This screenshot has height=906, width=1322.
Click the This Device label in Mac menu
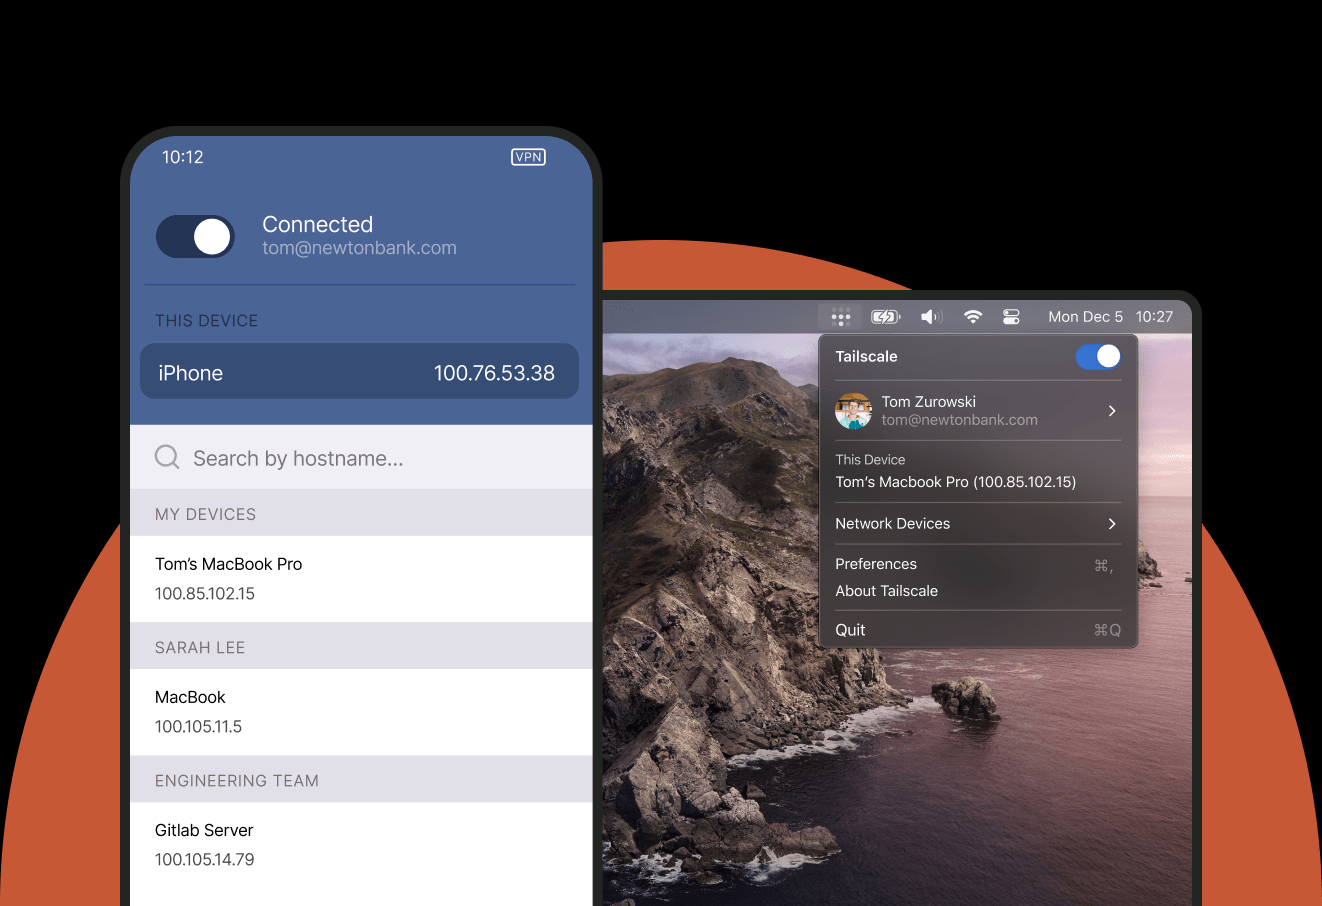tap(870, 460)
